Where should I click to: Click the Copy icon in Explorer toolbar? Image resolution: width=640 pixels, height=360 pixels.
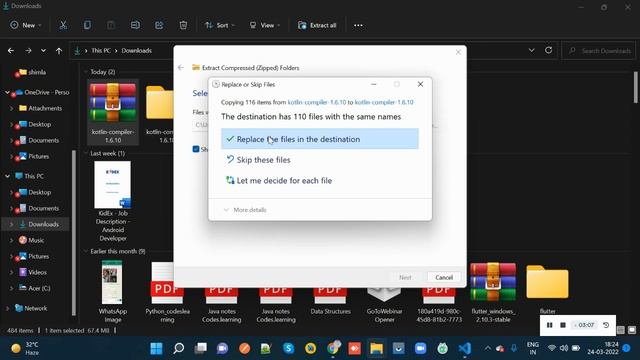coord(87,25)
